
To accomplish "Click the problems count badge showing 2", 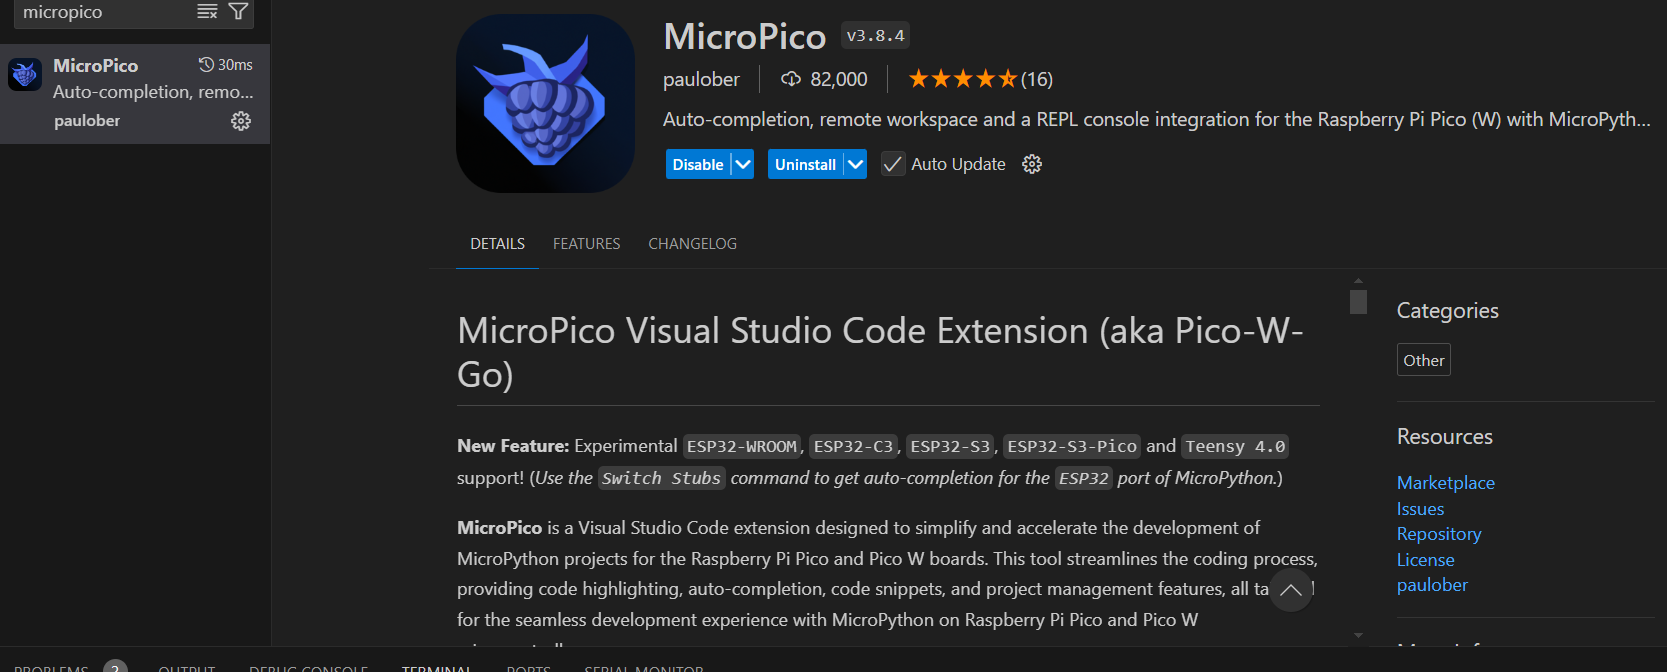I will pyautogui.click(x=115, y=667).
